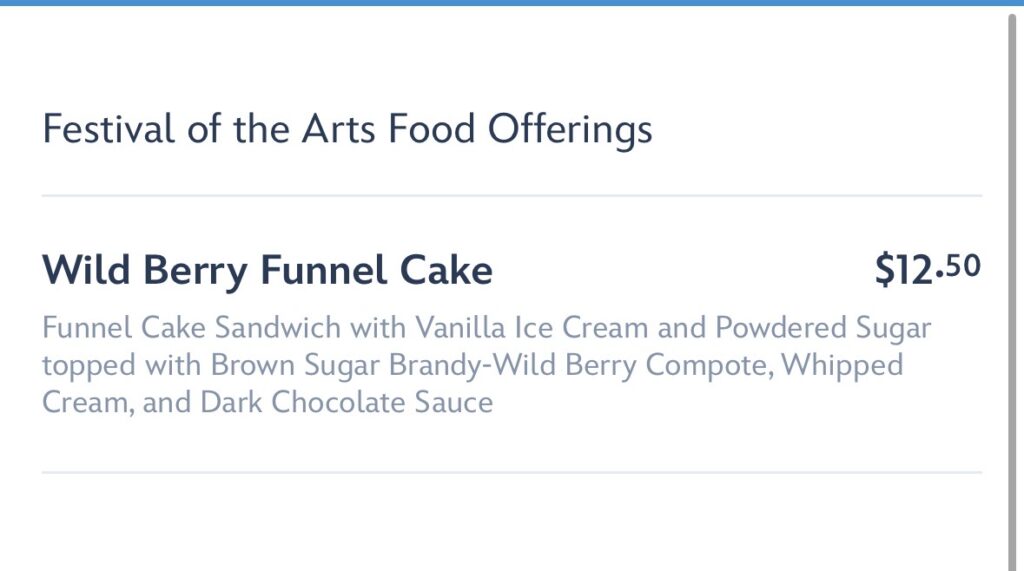Click "Whipped" at the end of the second line
1024x571 pixels.
click(841, 365)
